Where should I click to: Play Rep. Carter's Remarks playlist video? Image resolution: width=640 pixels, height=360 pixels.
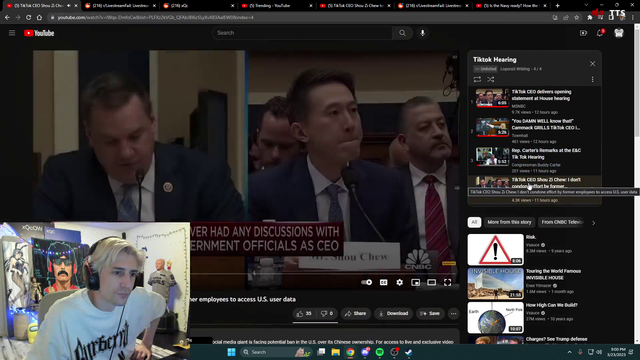click(493, 157)
